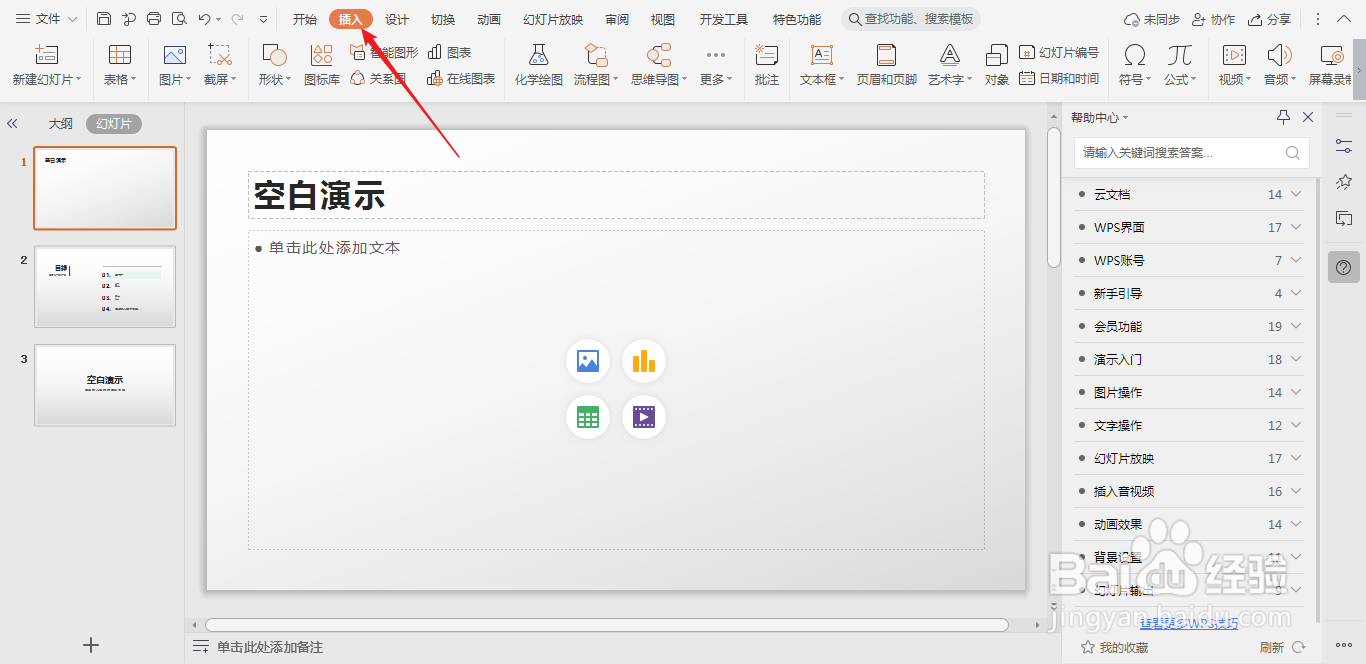Open the Icon Library (图标库)

point(321,64)
